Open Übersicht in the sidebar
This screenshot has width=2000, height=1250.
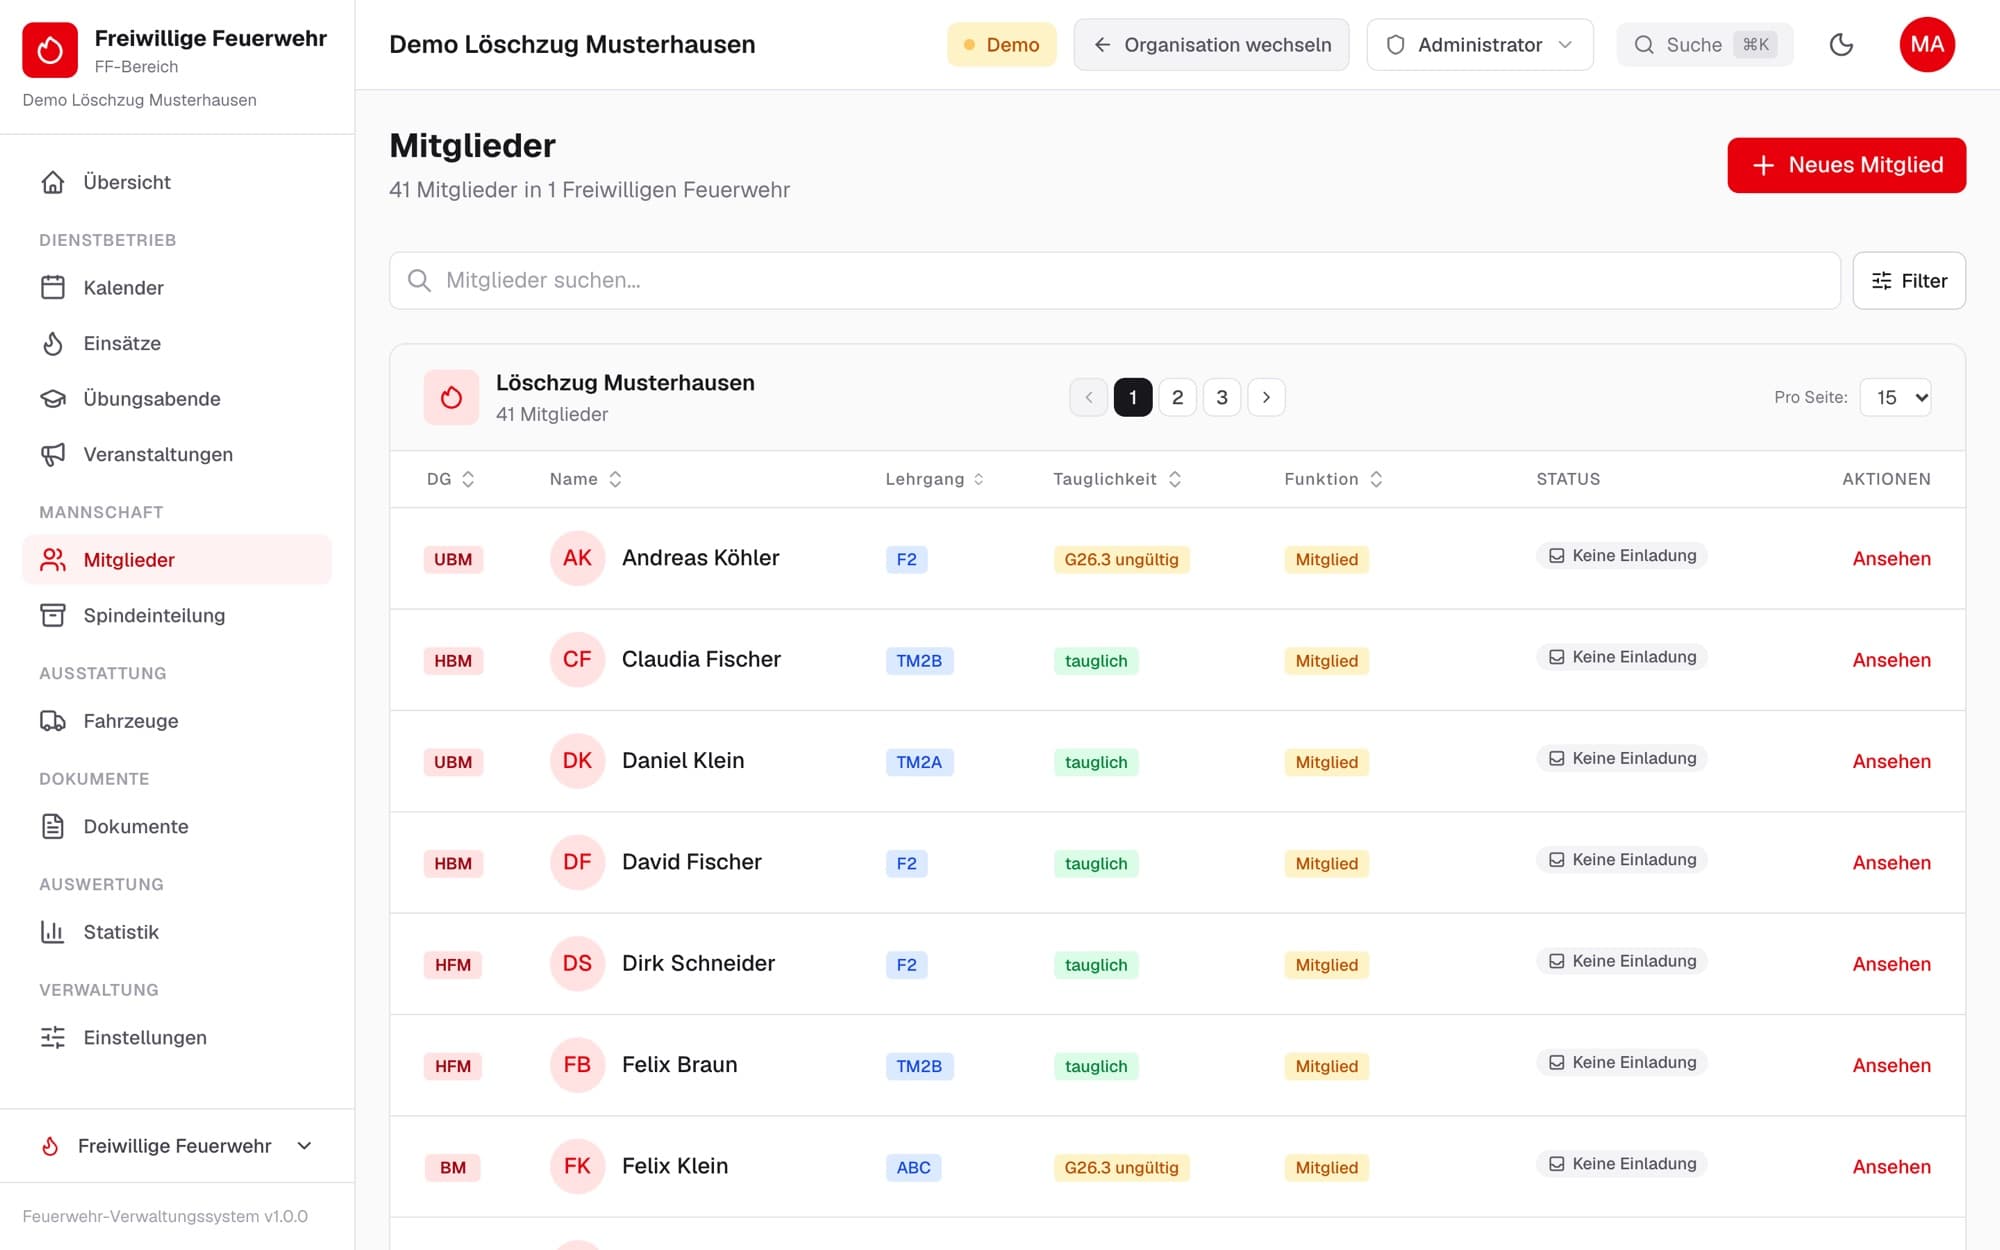point(177,182)
